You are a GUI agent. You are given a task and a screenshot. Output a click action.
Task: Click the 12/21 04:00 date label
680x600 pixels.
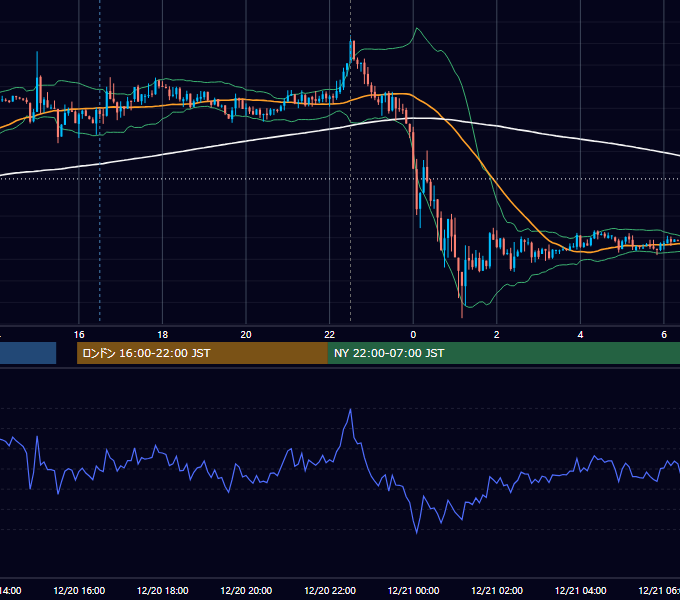tap(580, 590)
